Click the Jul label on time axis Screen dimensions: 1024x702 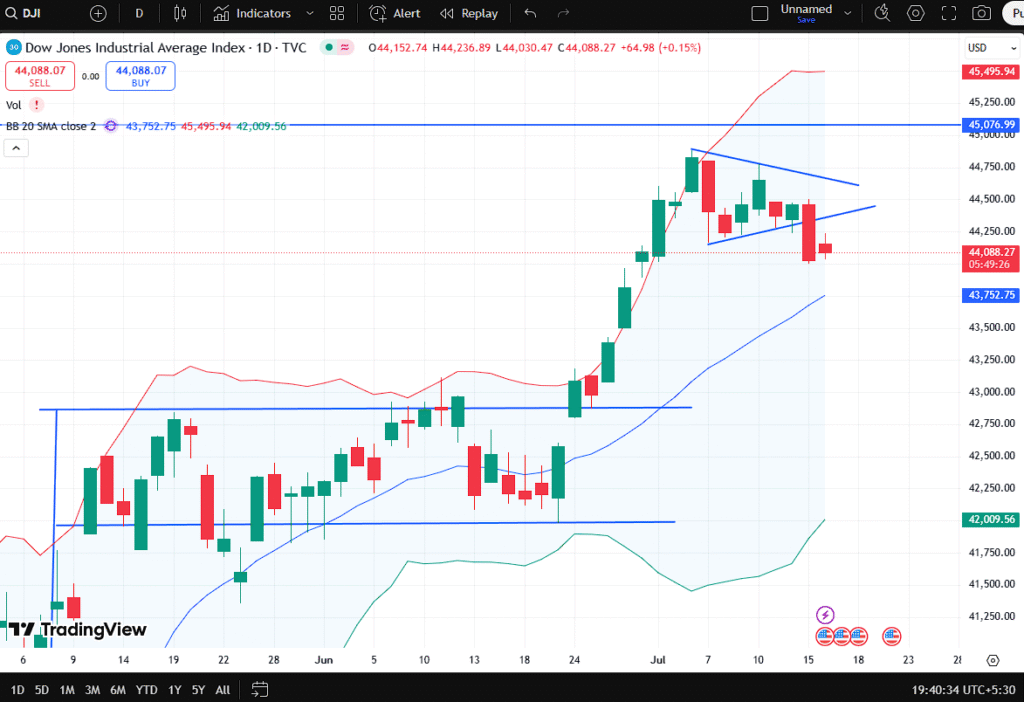coord(658,660)
